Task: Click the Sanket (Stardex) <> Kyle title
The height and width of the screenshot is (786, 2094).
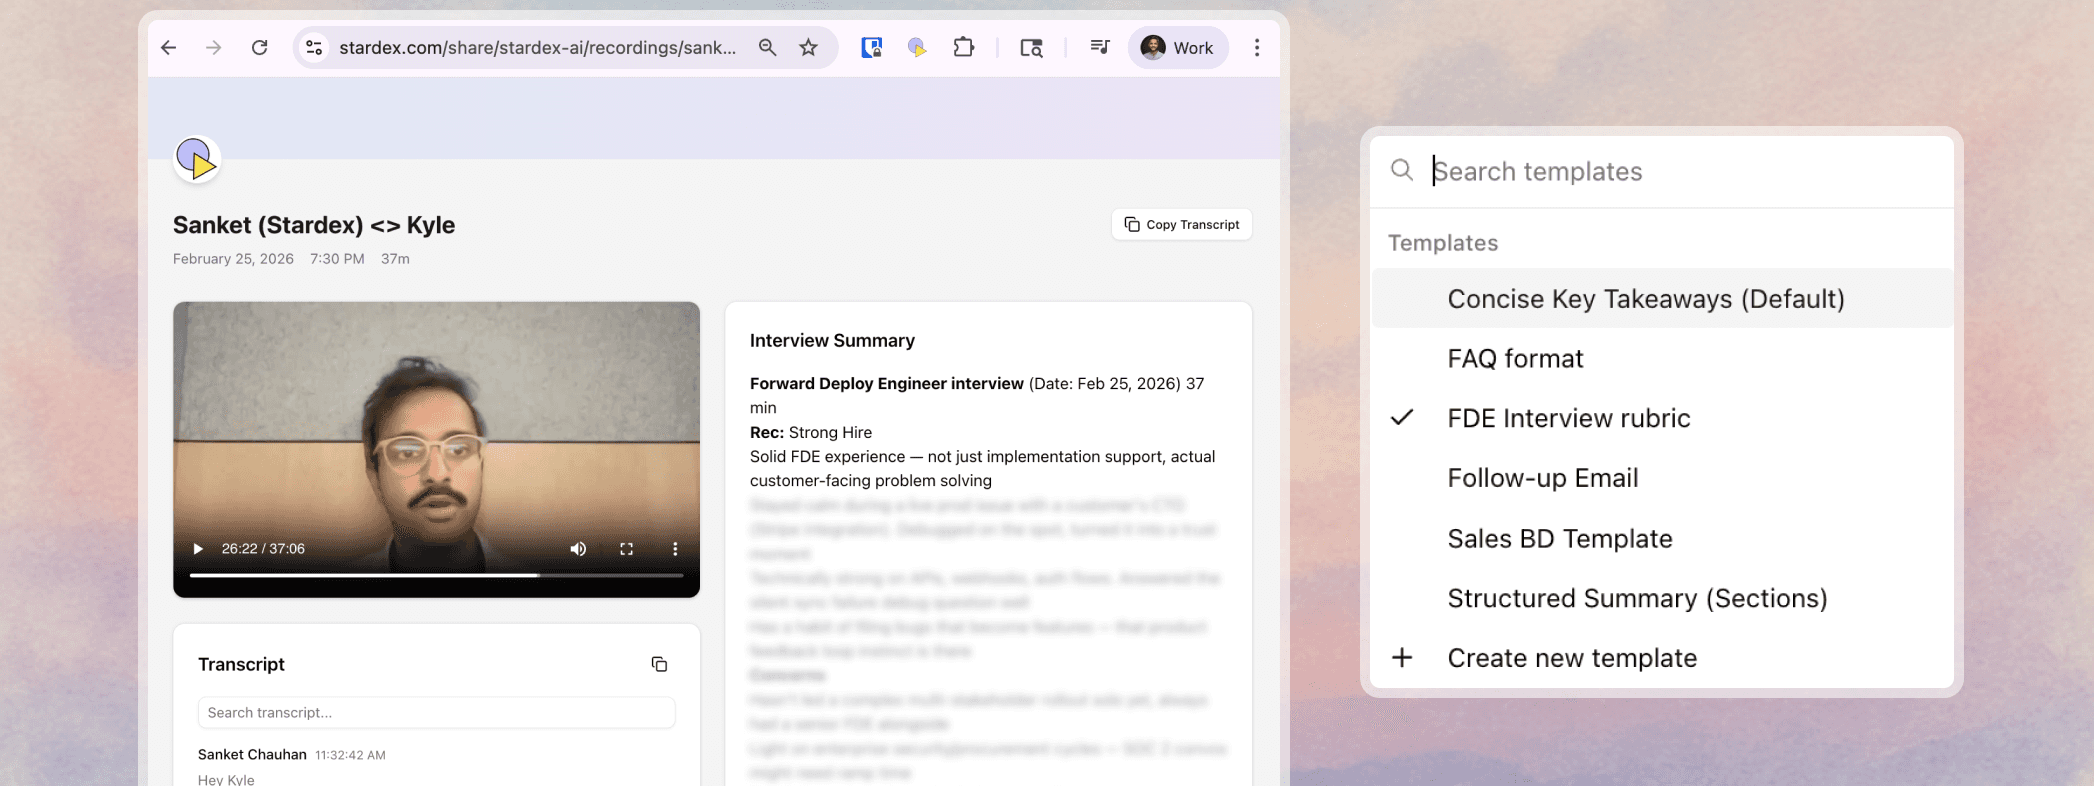Action: pos(314,225)
